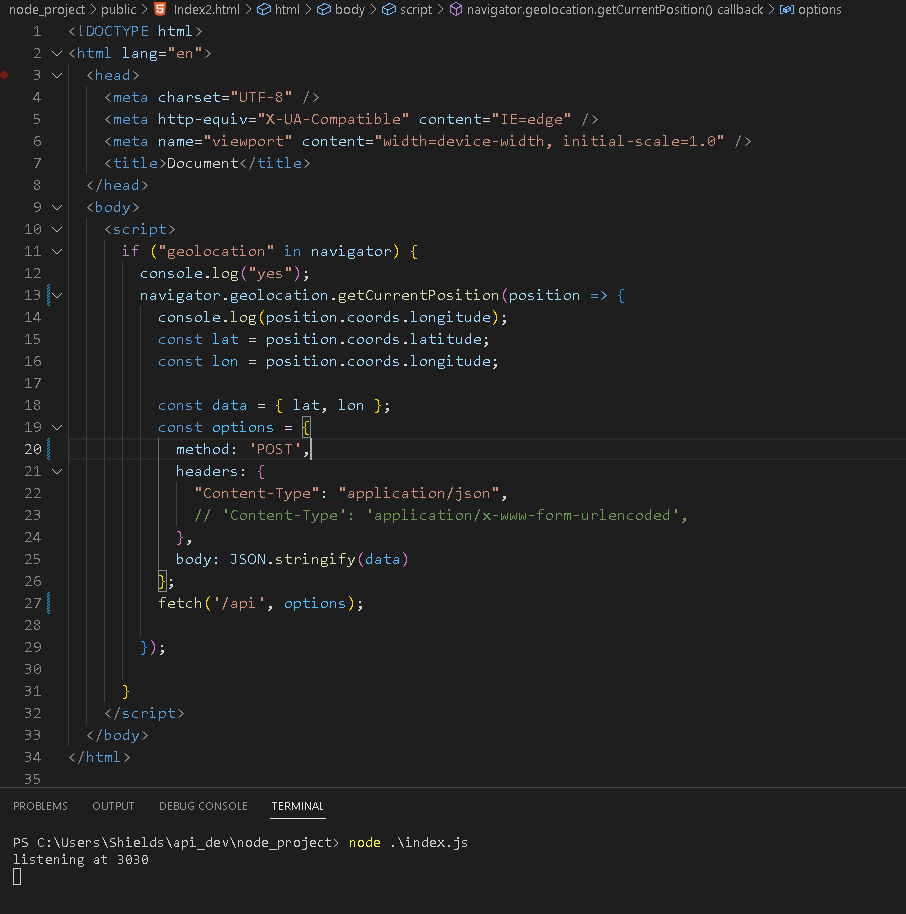Click the charset meta tag on line 4
The height and width of the screenshot is (914, 906).
212,97
